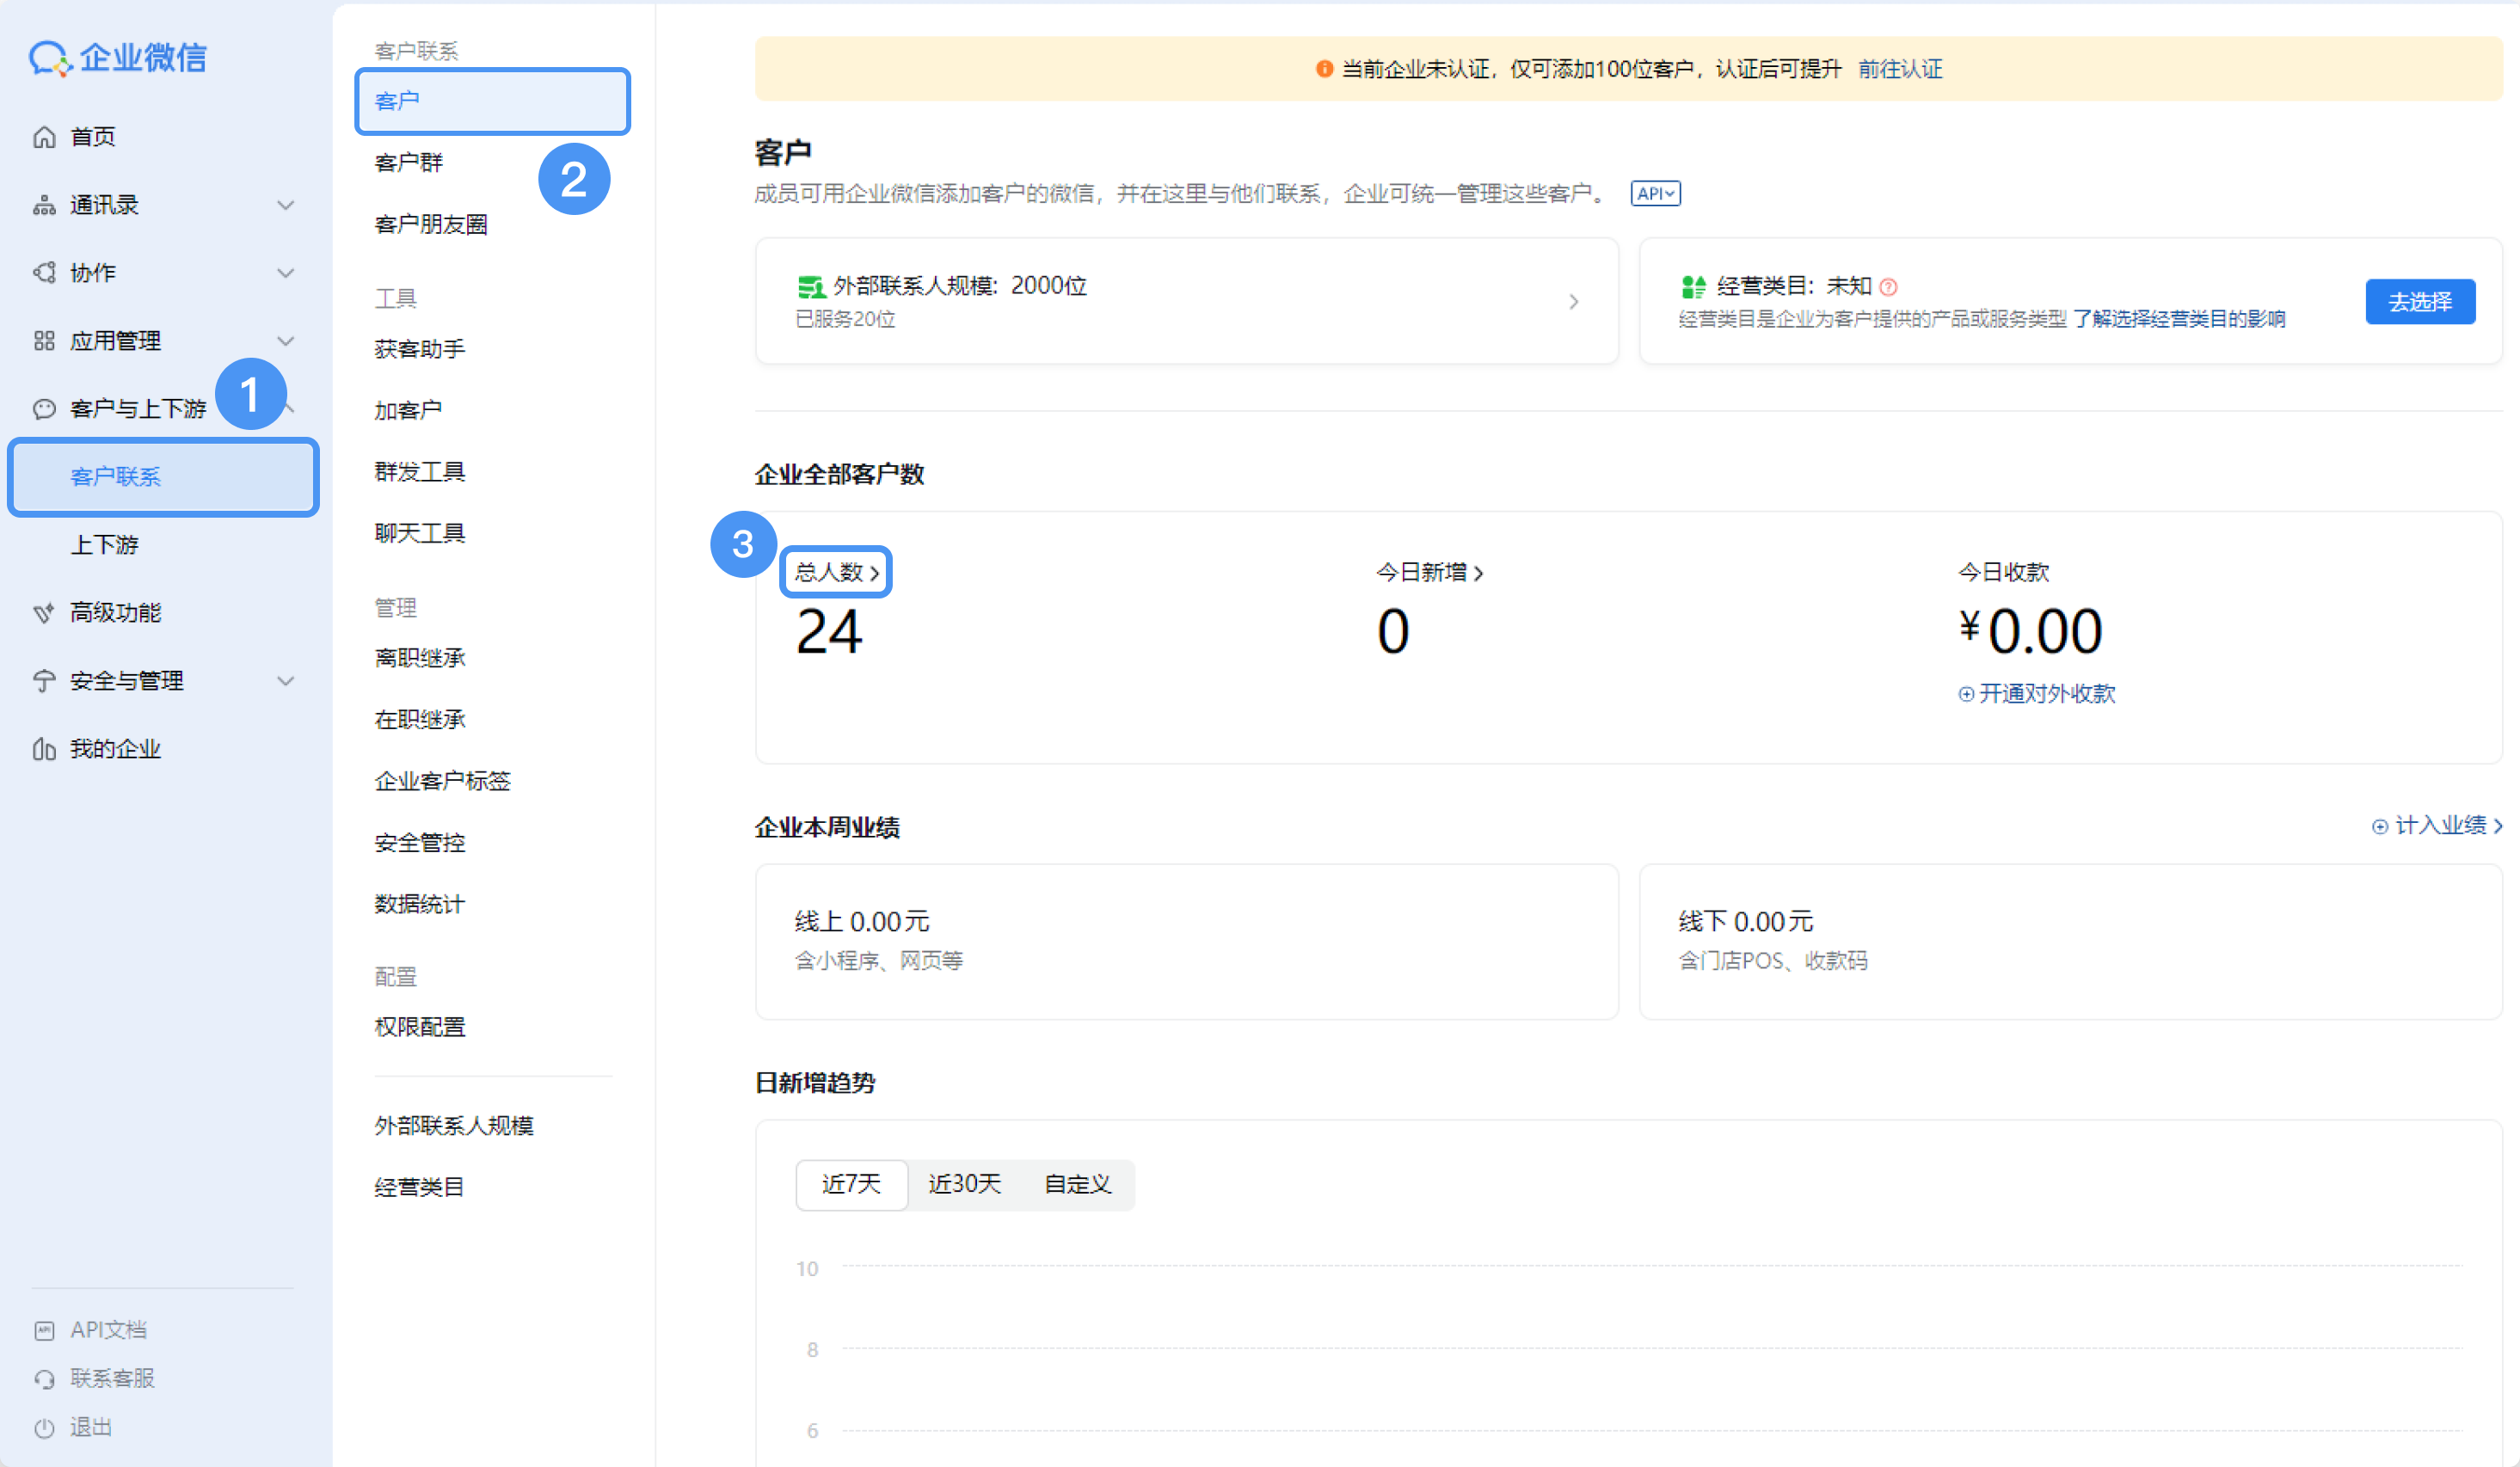Image resolution: width=2520 pixels, height=1467 pixels.
Task: Open 经营类目 in the submenu
Action: [x=420, y=1187]
